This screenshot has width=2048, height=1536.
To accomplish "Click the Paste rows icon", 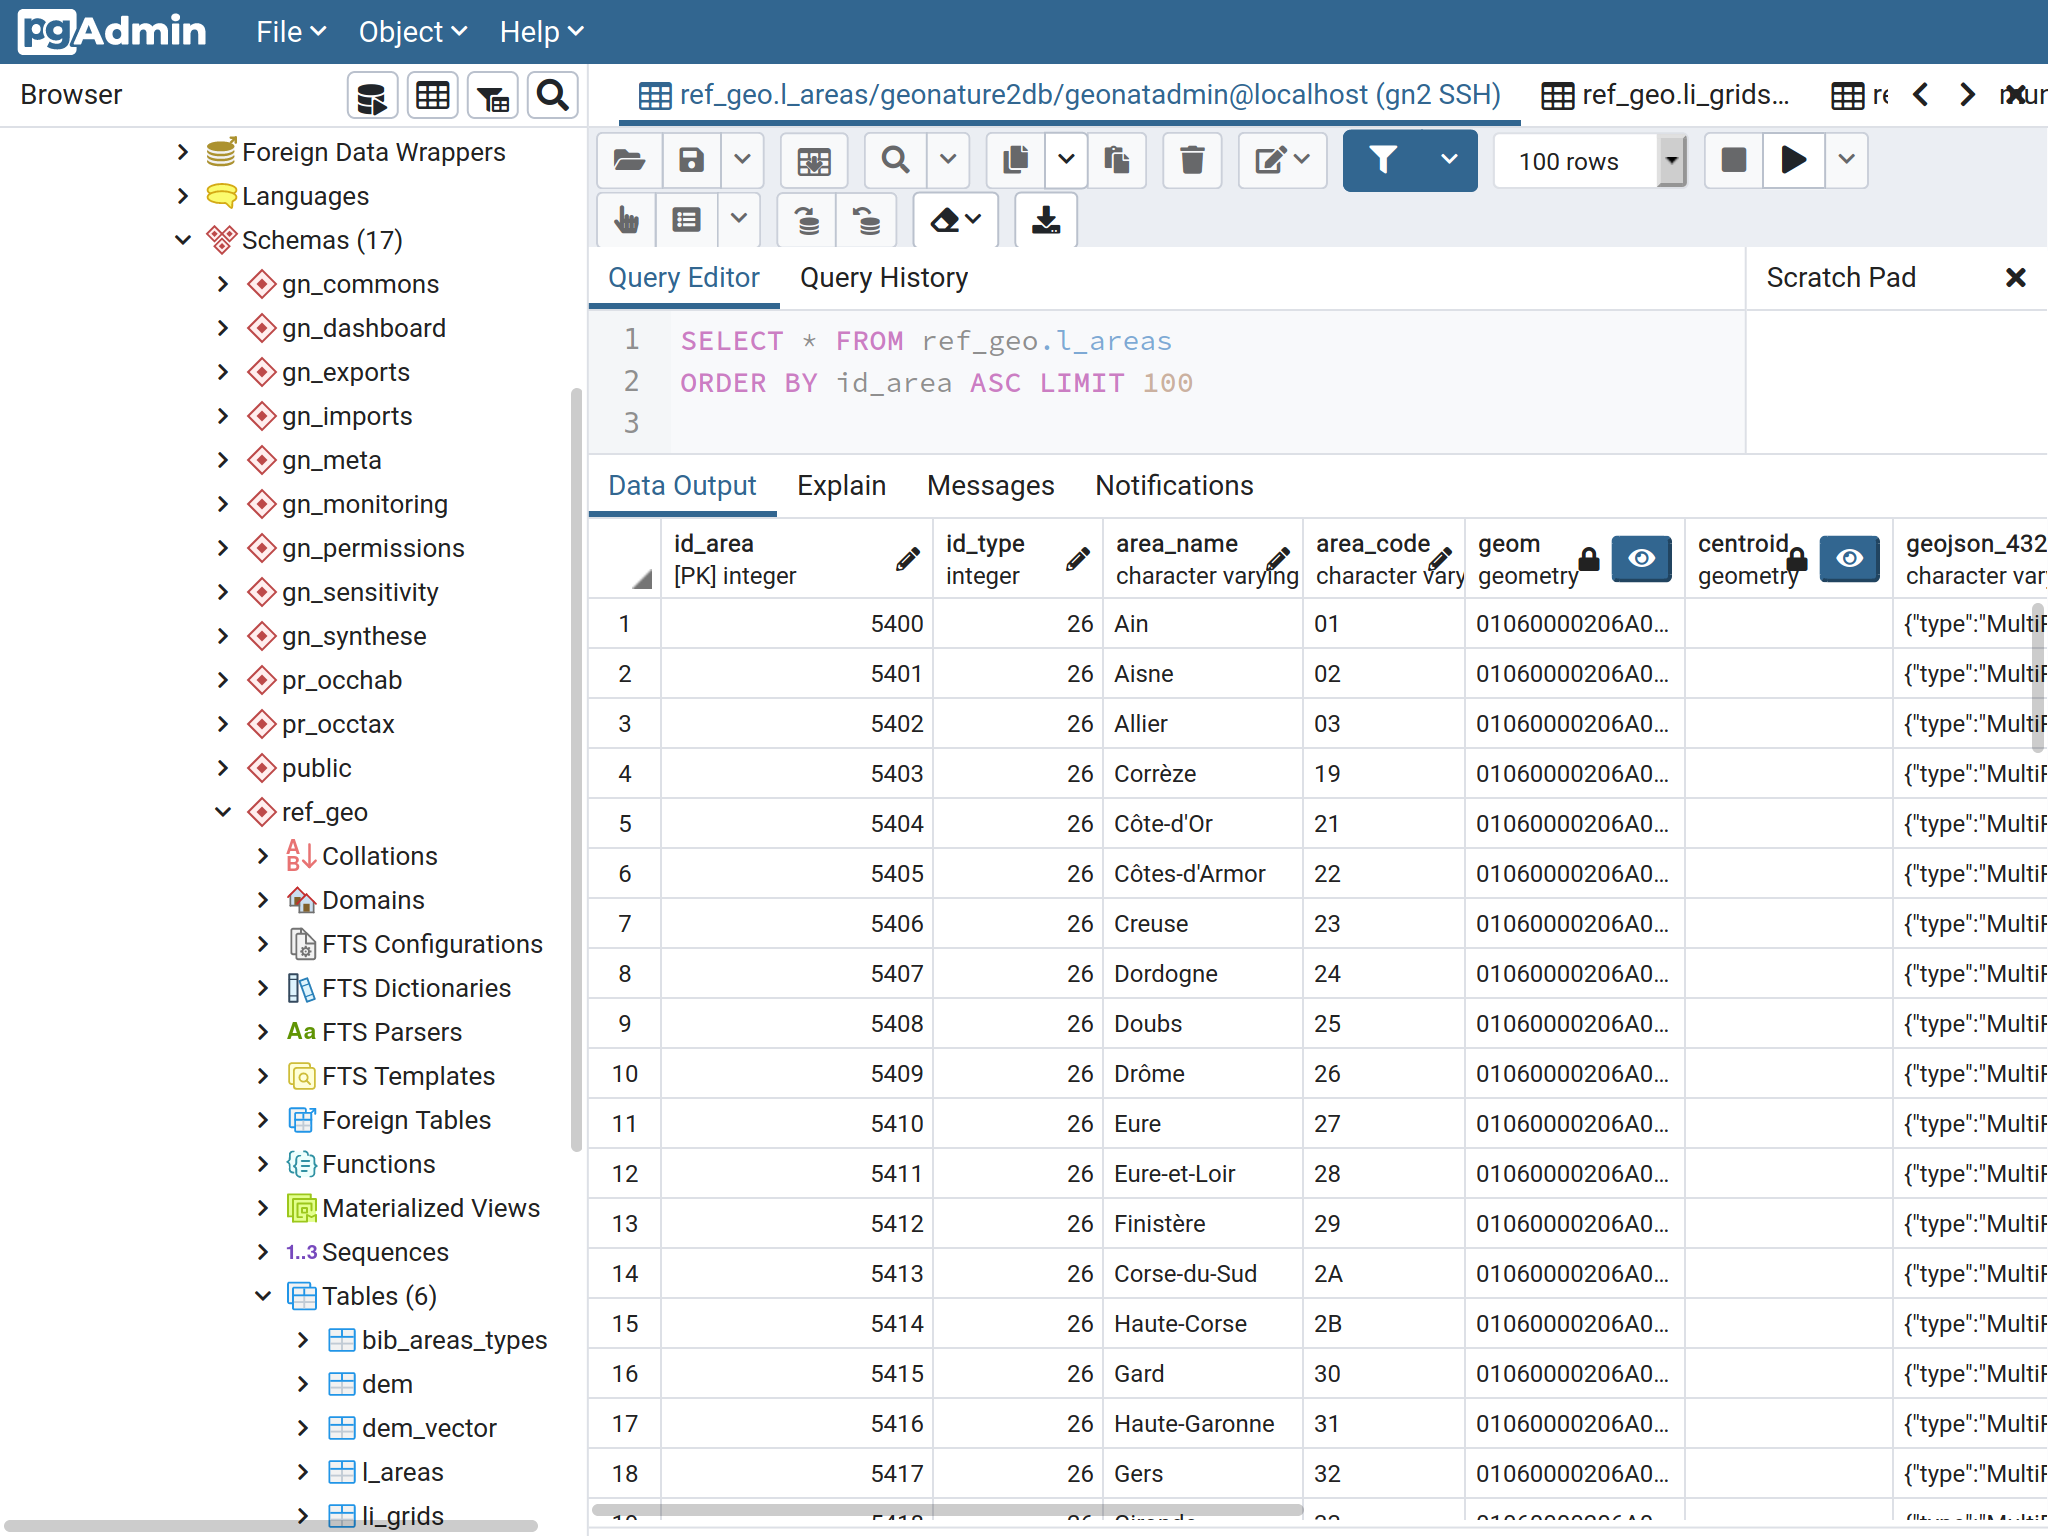I will [1117, 160].
